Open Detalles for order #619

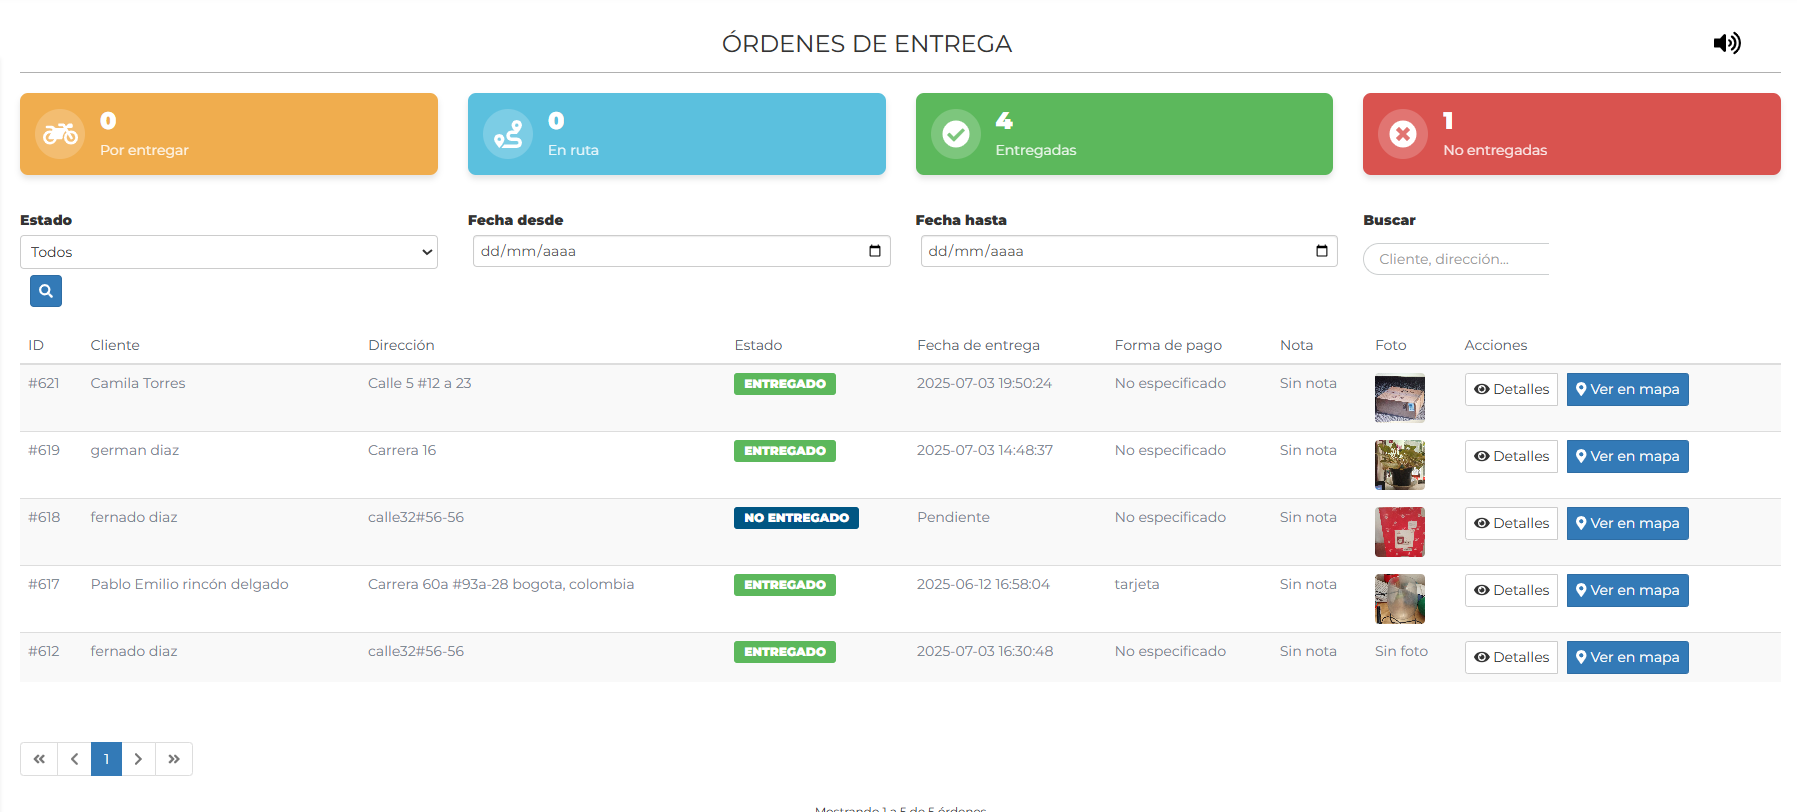click(x=1511, y=456)
